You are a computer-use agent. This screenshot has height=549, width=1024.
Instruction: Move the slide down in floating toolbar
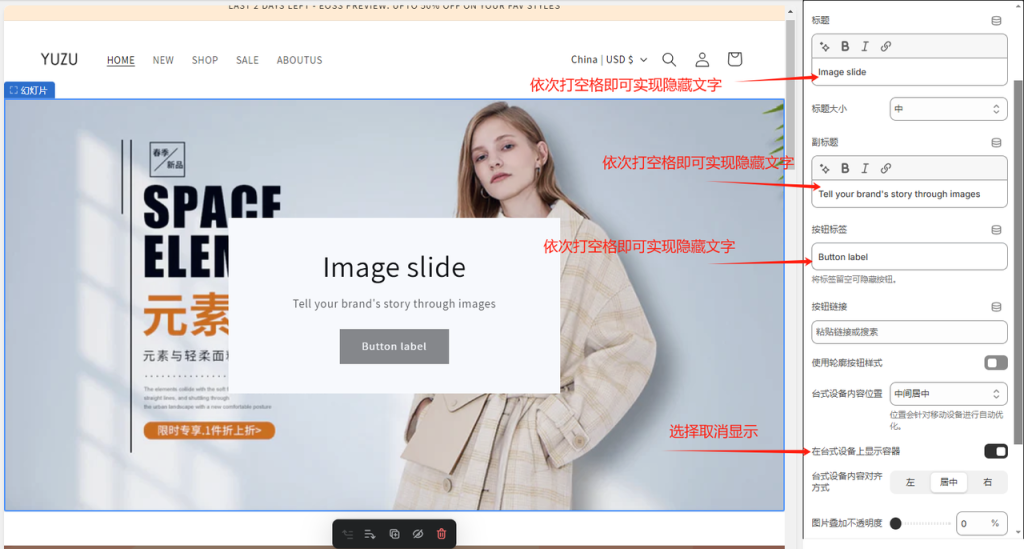tap(370, 534)
